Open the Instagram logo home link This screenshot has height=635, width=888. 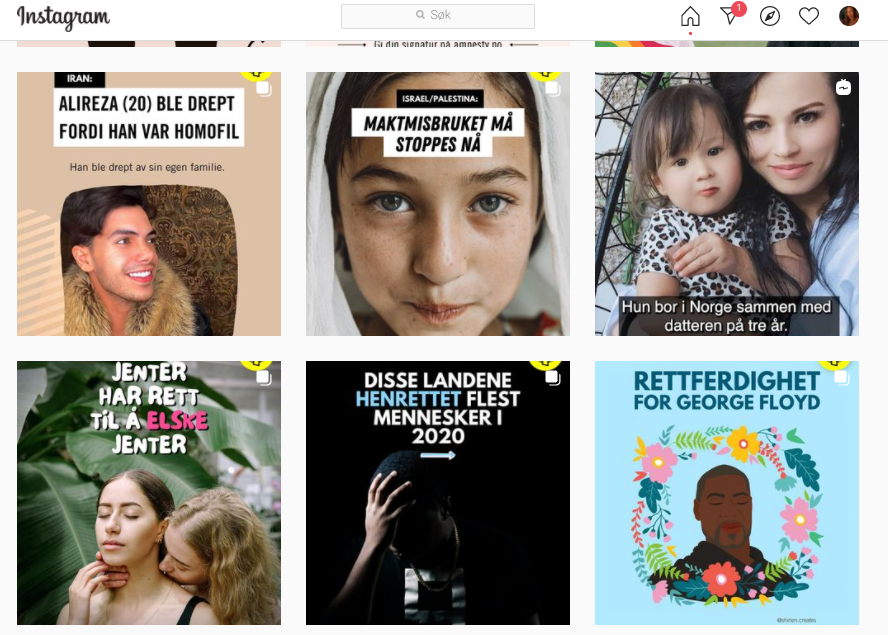pyautogui.click(x=63, y=18)
